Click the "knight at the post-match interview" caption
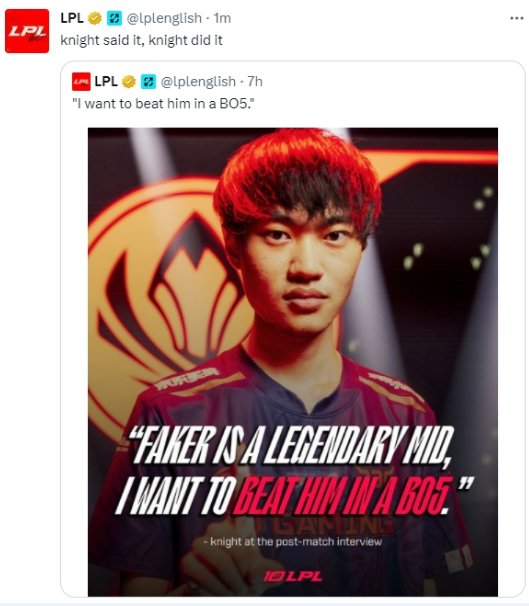 pyautogui.click(x=293, y=541)
